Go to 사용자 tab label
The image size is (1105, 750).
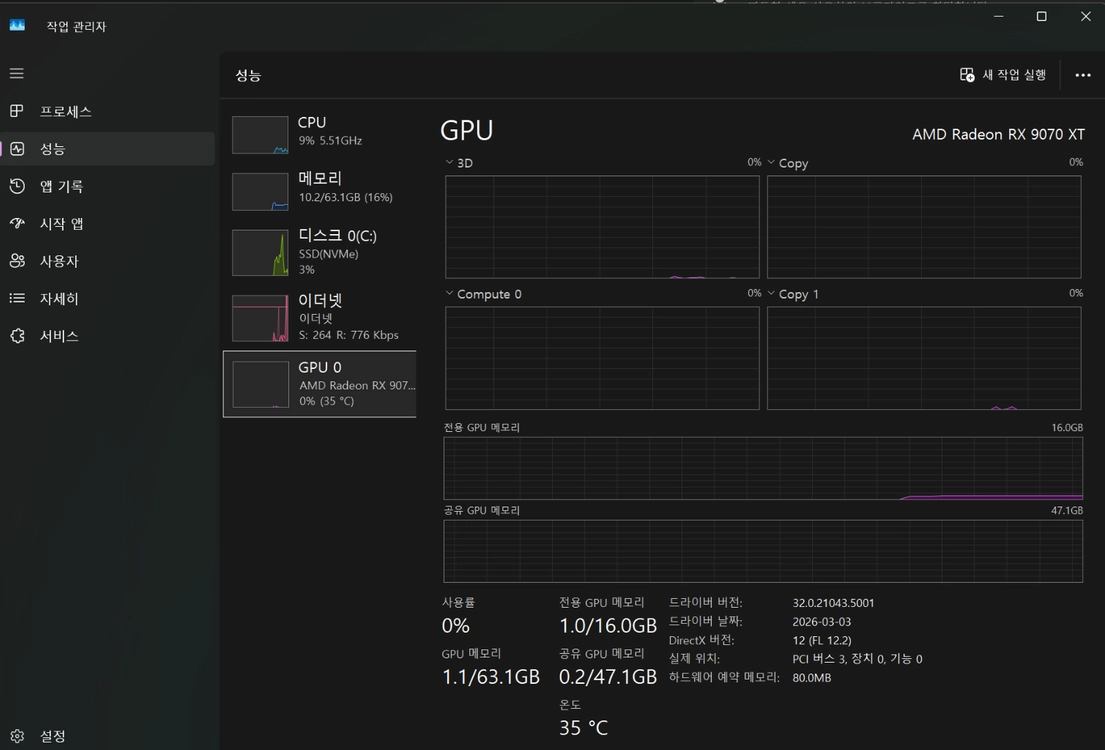point(59,261)
